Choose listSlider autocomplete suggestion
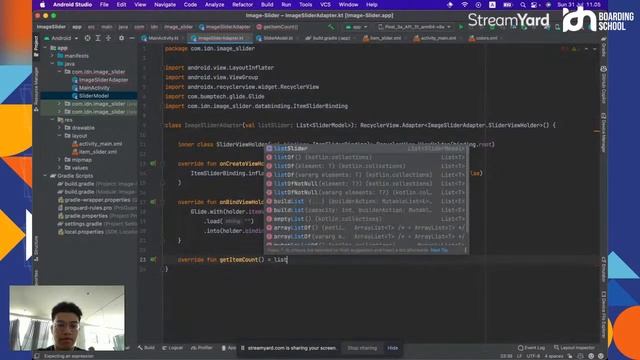Viewport: 640px width, 360px height. pyautogui.click(x=366, y=148)
